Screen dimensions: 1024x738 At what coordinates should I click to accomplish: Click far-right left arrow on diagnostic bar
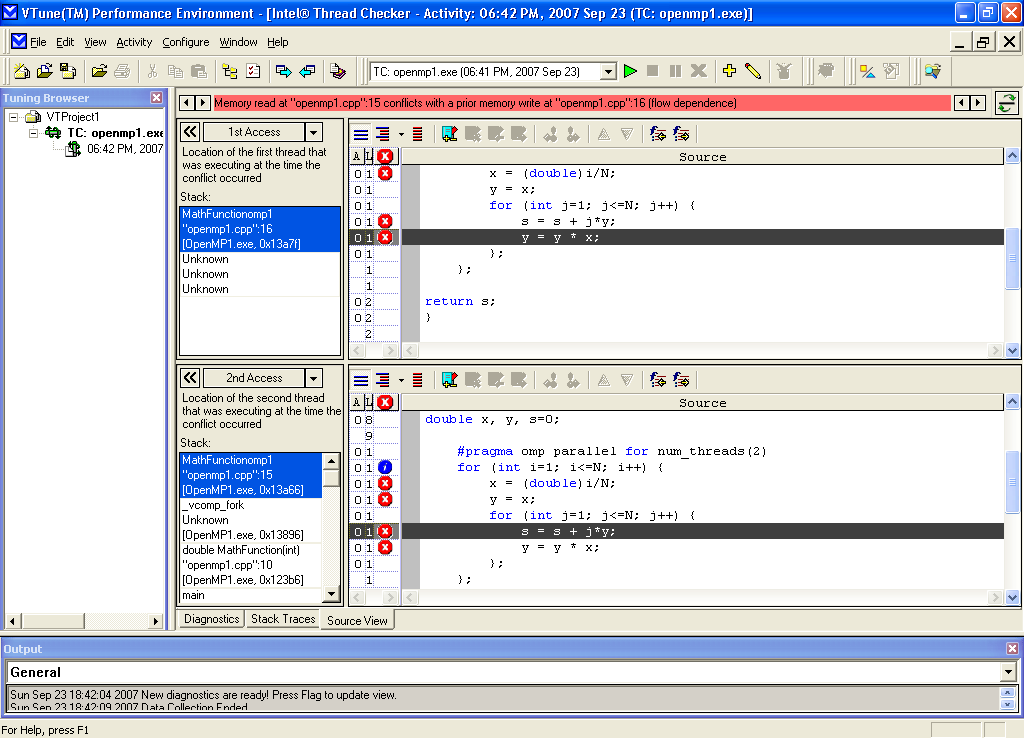pyautogui.click(x=962, y=103)
